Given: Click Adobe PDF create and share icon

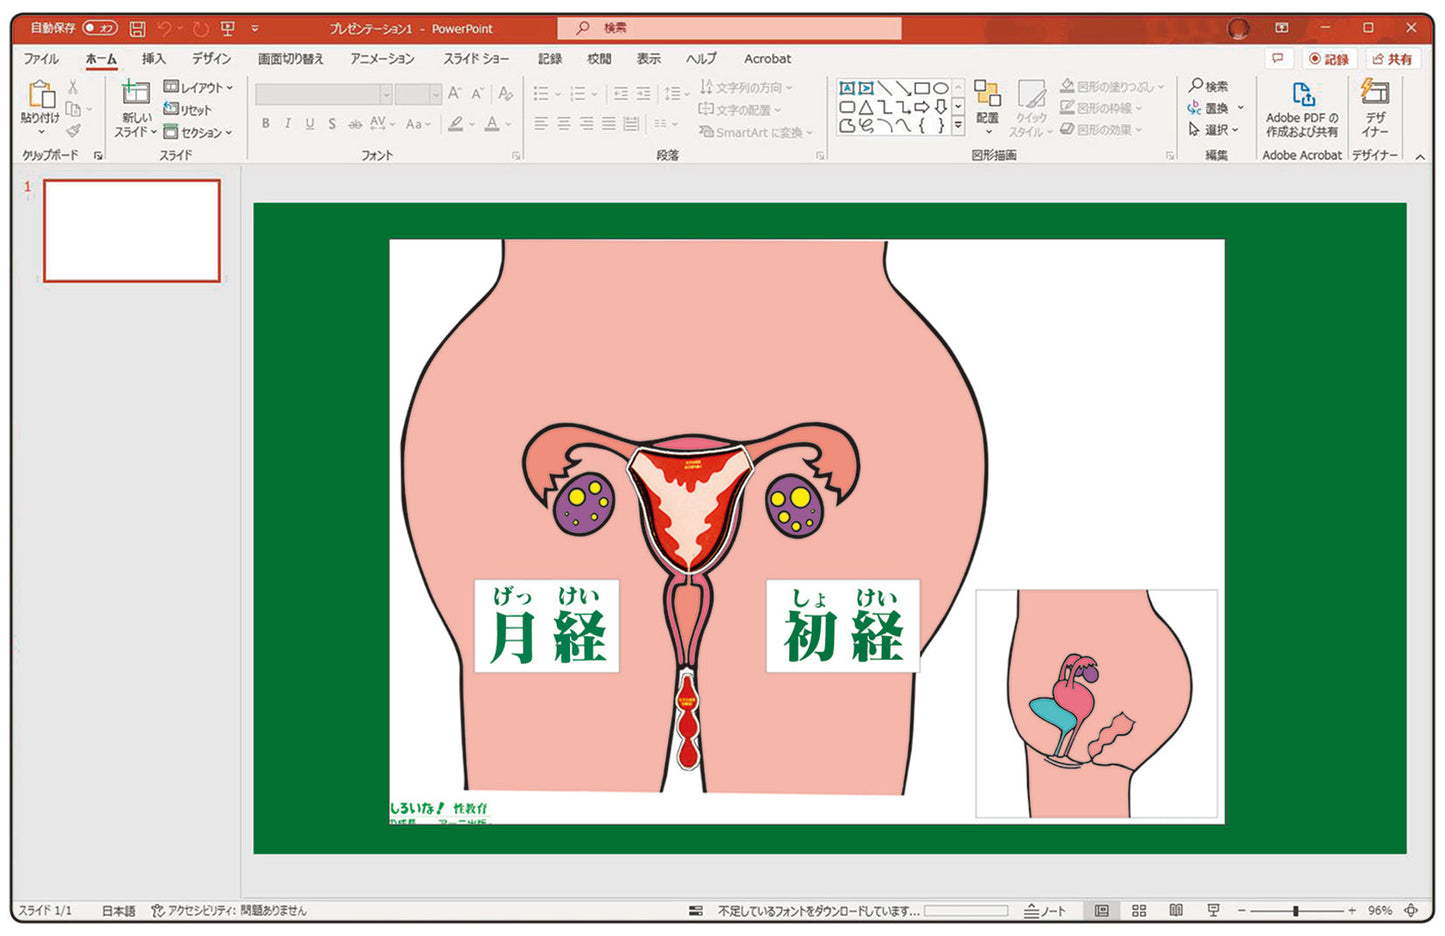Looking at the screenshot, I should (1302, 97).
